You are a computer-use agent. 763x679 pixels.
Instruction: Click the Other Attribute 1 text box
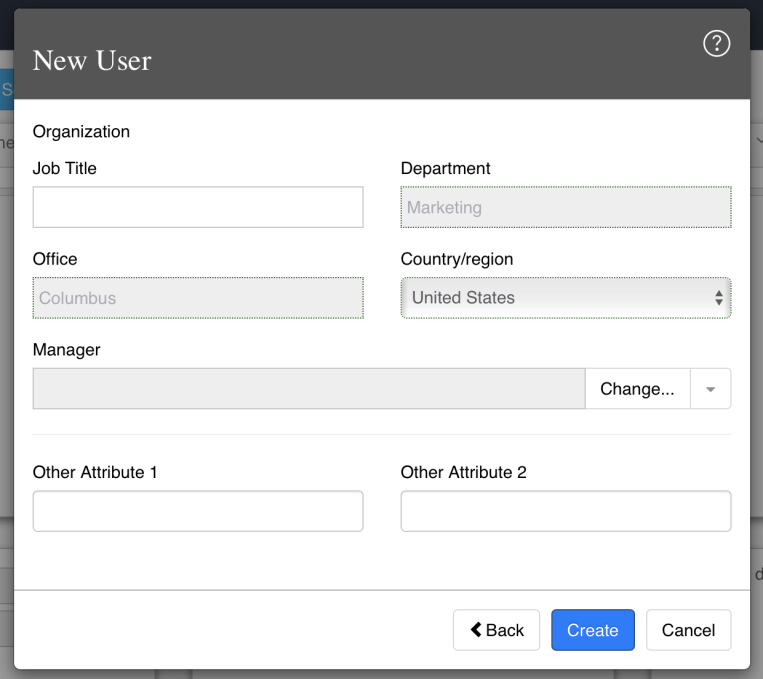click(x=198, y=511)
